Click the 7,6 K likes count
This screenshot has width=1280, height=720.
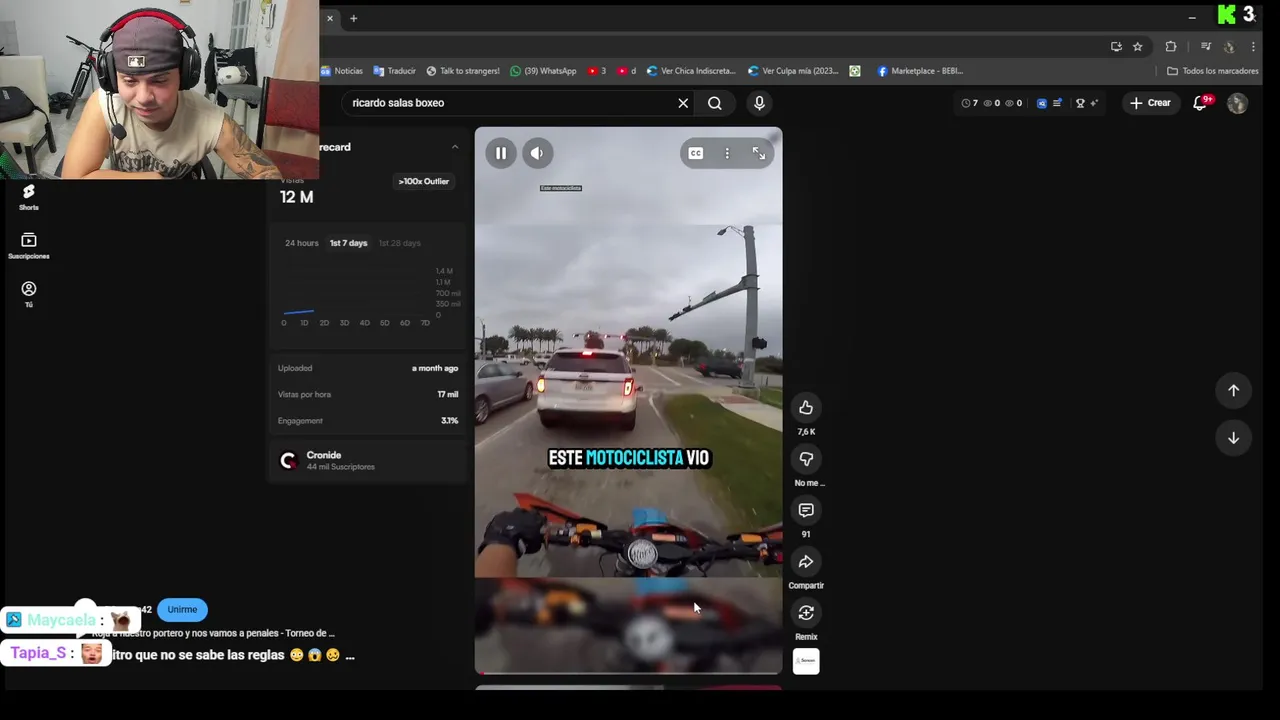pos(806,432)
